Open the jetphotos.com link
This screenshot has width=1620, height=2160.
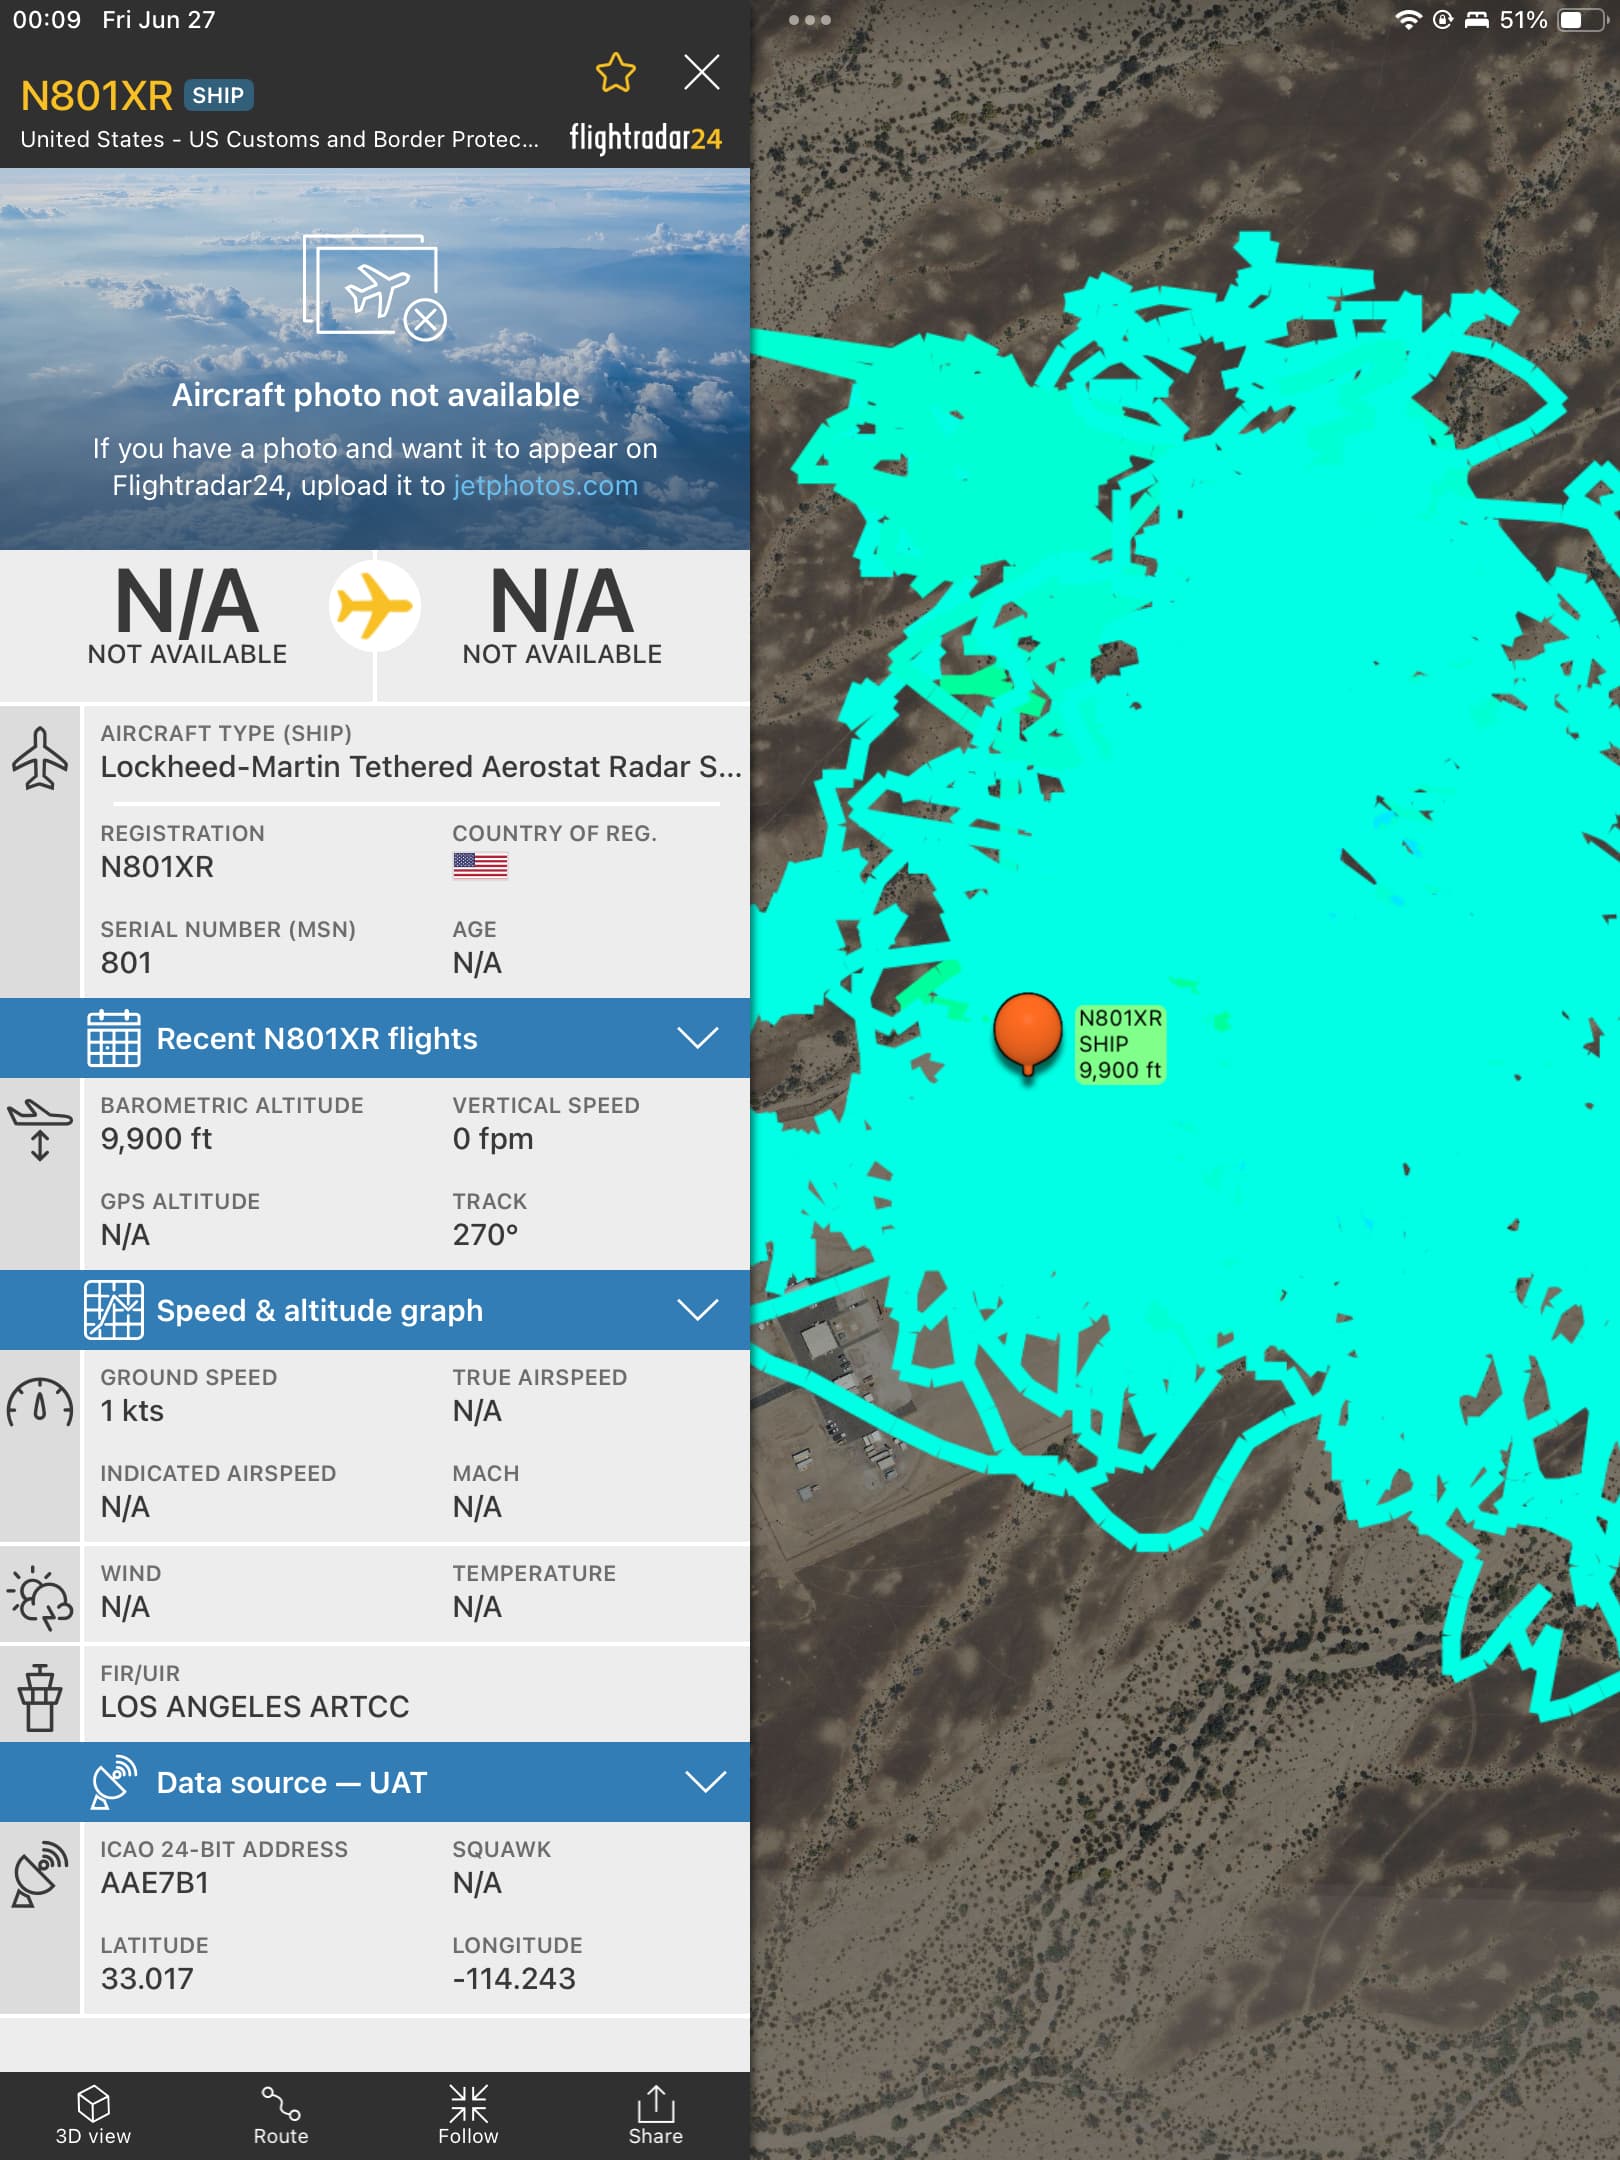545,485
